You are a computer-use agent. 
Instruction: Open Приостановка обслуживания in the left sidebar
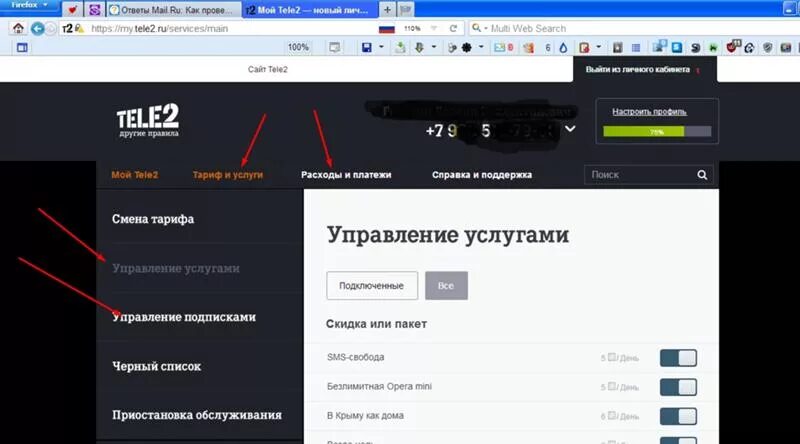click(x=197, y=415)
